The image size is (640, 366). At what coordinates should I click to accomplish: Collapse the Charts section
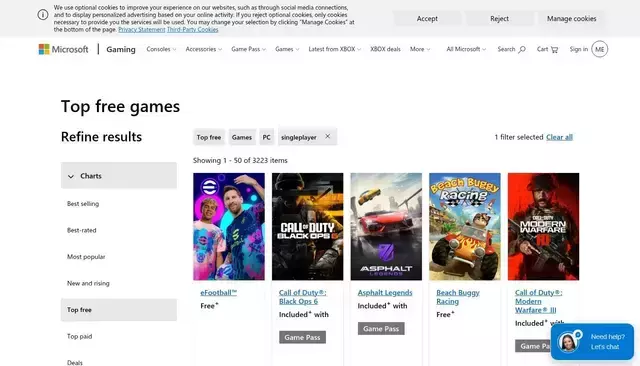pyautogui.click(x=119, y=176)
